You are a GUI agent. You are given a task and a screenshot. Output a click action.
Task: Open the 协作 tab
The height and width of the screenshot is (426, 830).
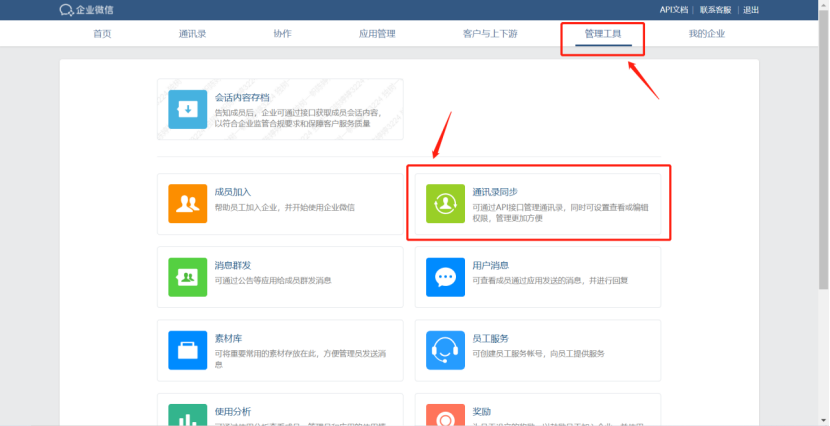[282, 34]
